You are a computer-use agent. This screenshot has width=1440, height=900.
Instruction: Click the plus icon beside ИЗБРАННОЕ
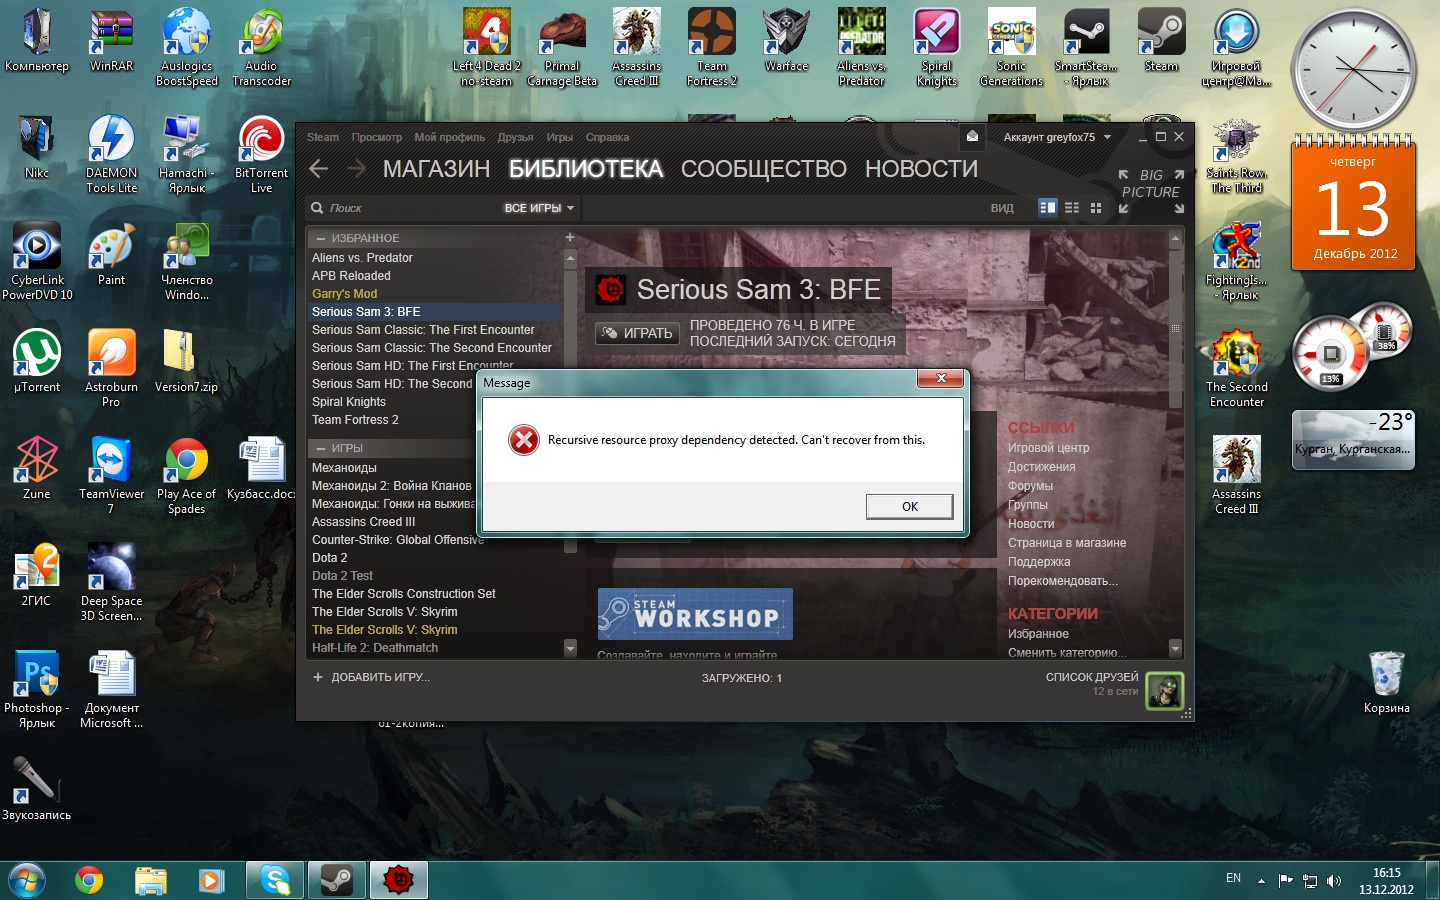[570, 237]
